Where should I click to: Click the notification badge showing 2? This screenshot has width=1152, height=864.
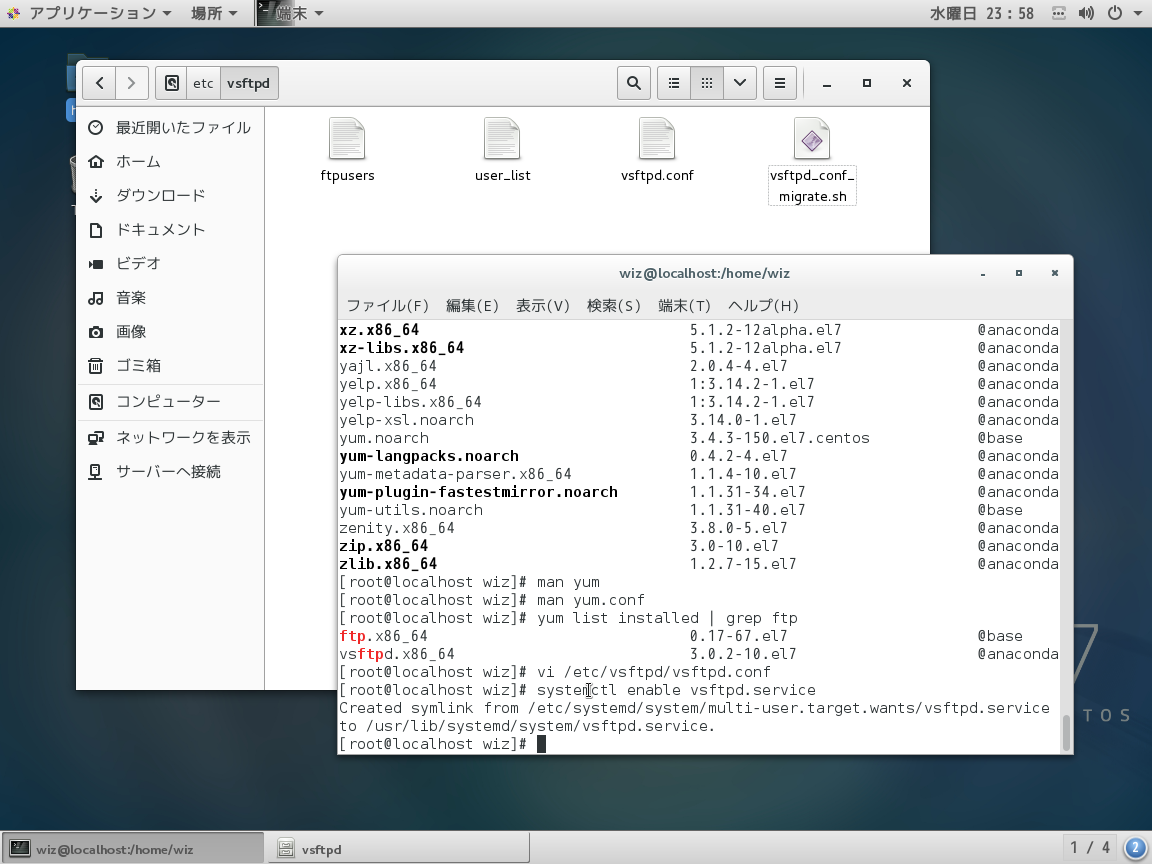point(1135,848)
